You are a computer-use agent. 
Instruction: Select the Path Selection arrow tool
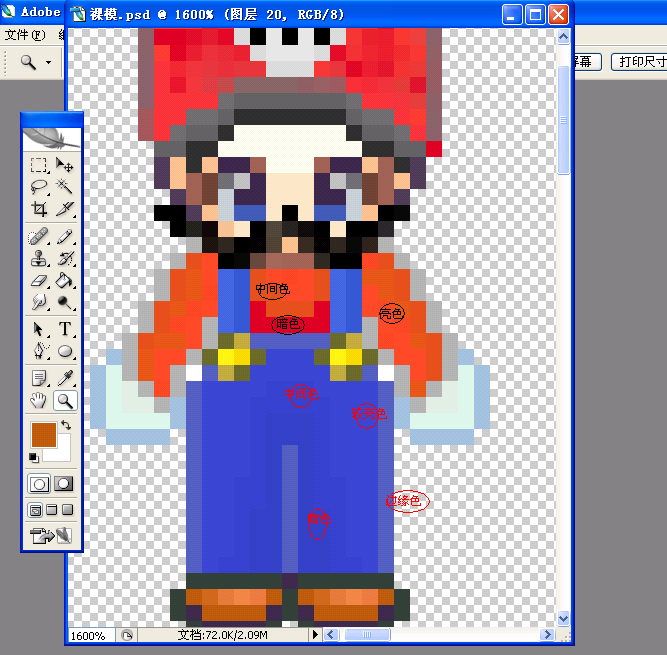pyautogui.click(x=39, y=329)
